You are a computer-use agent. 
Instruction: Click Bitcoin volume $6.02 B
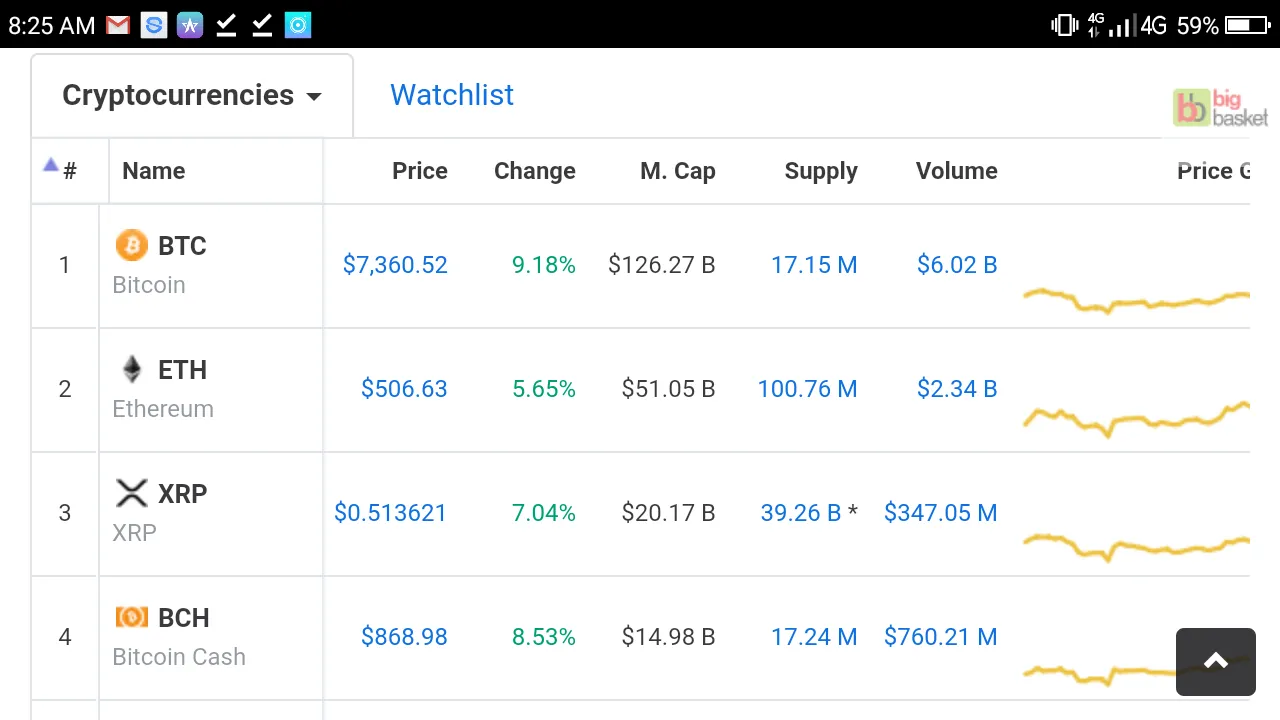coord(957,265)
